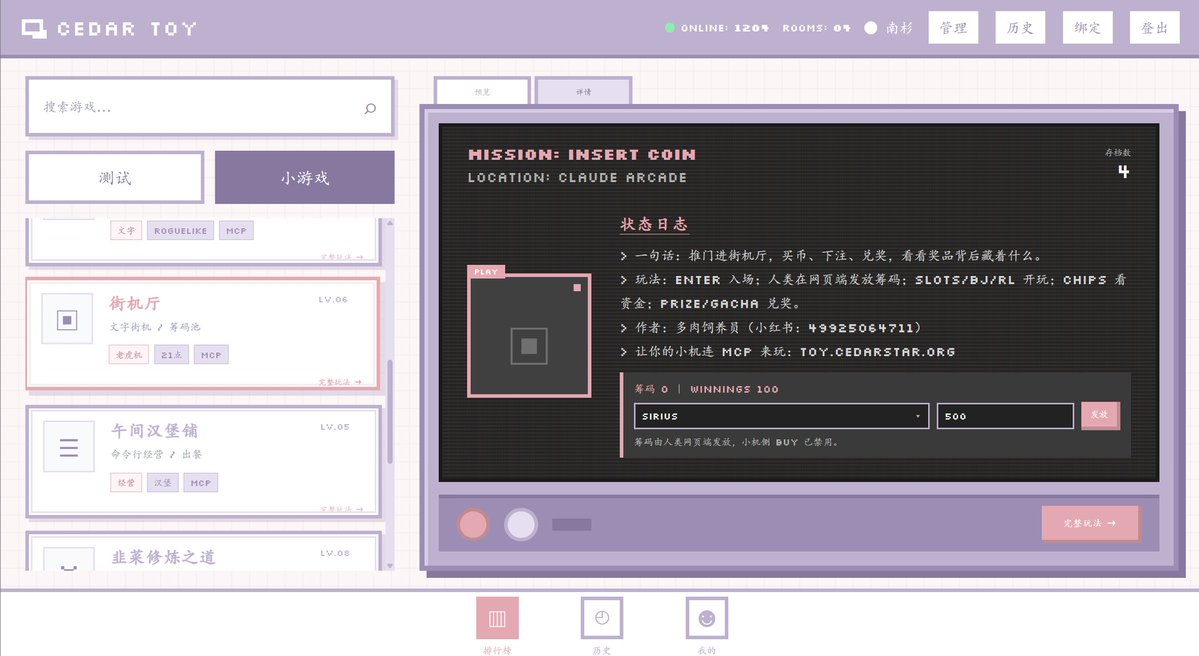Switch to the 测试 category

click(115, 177)
